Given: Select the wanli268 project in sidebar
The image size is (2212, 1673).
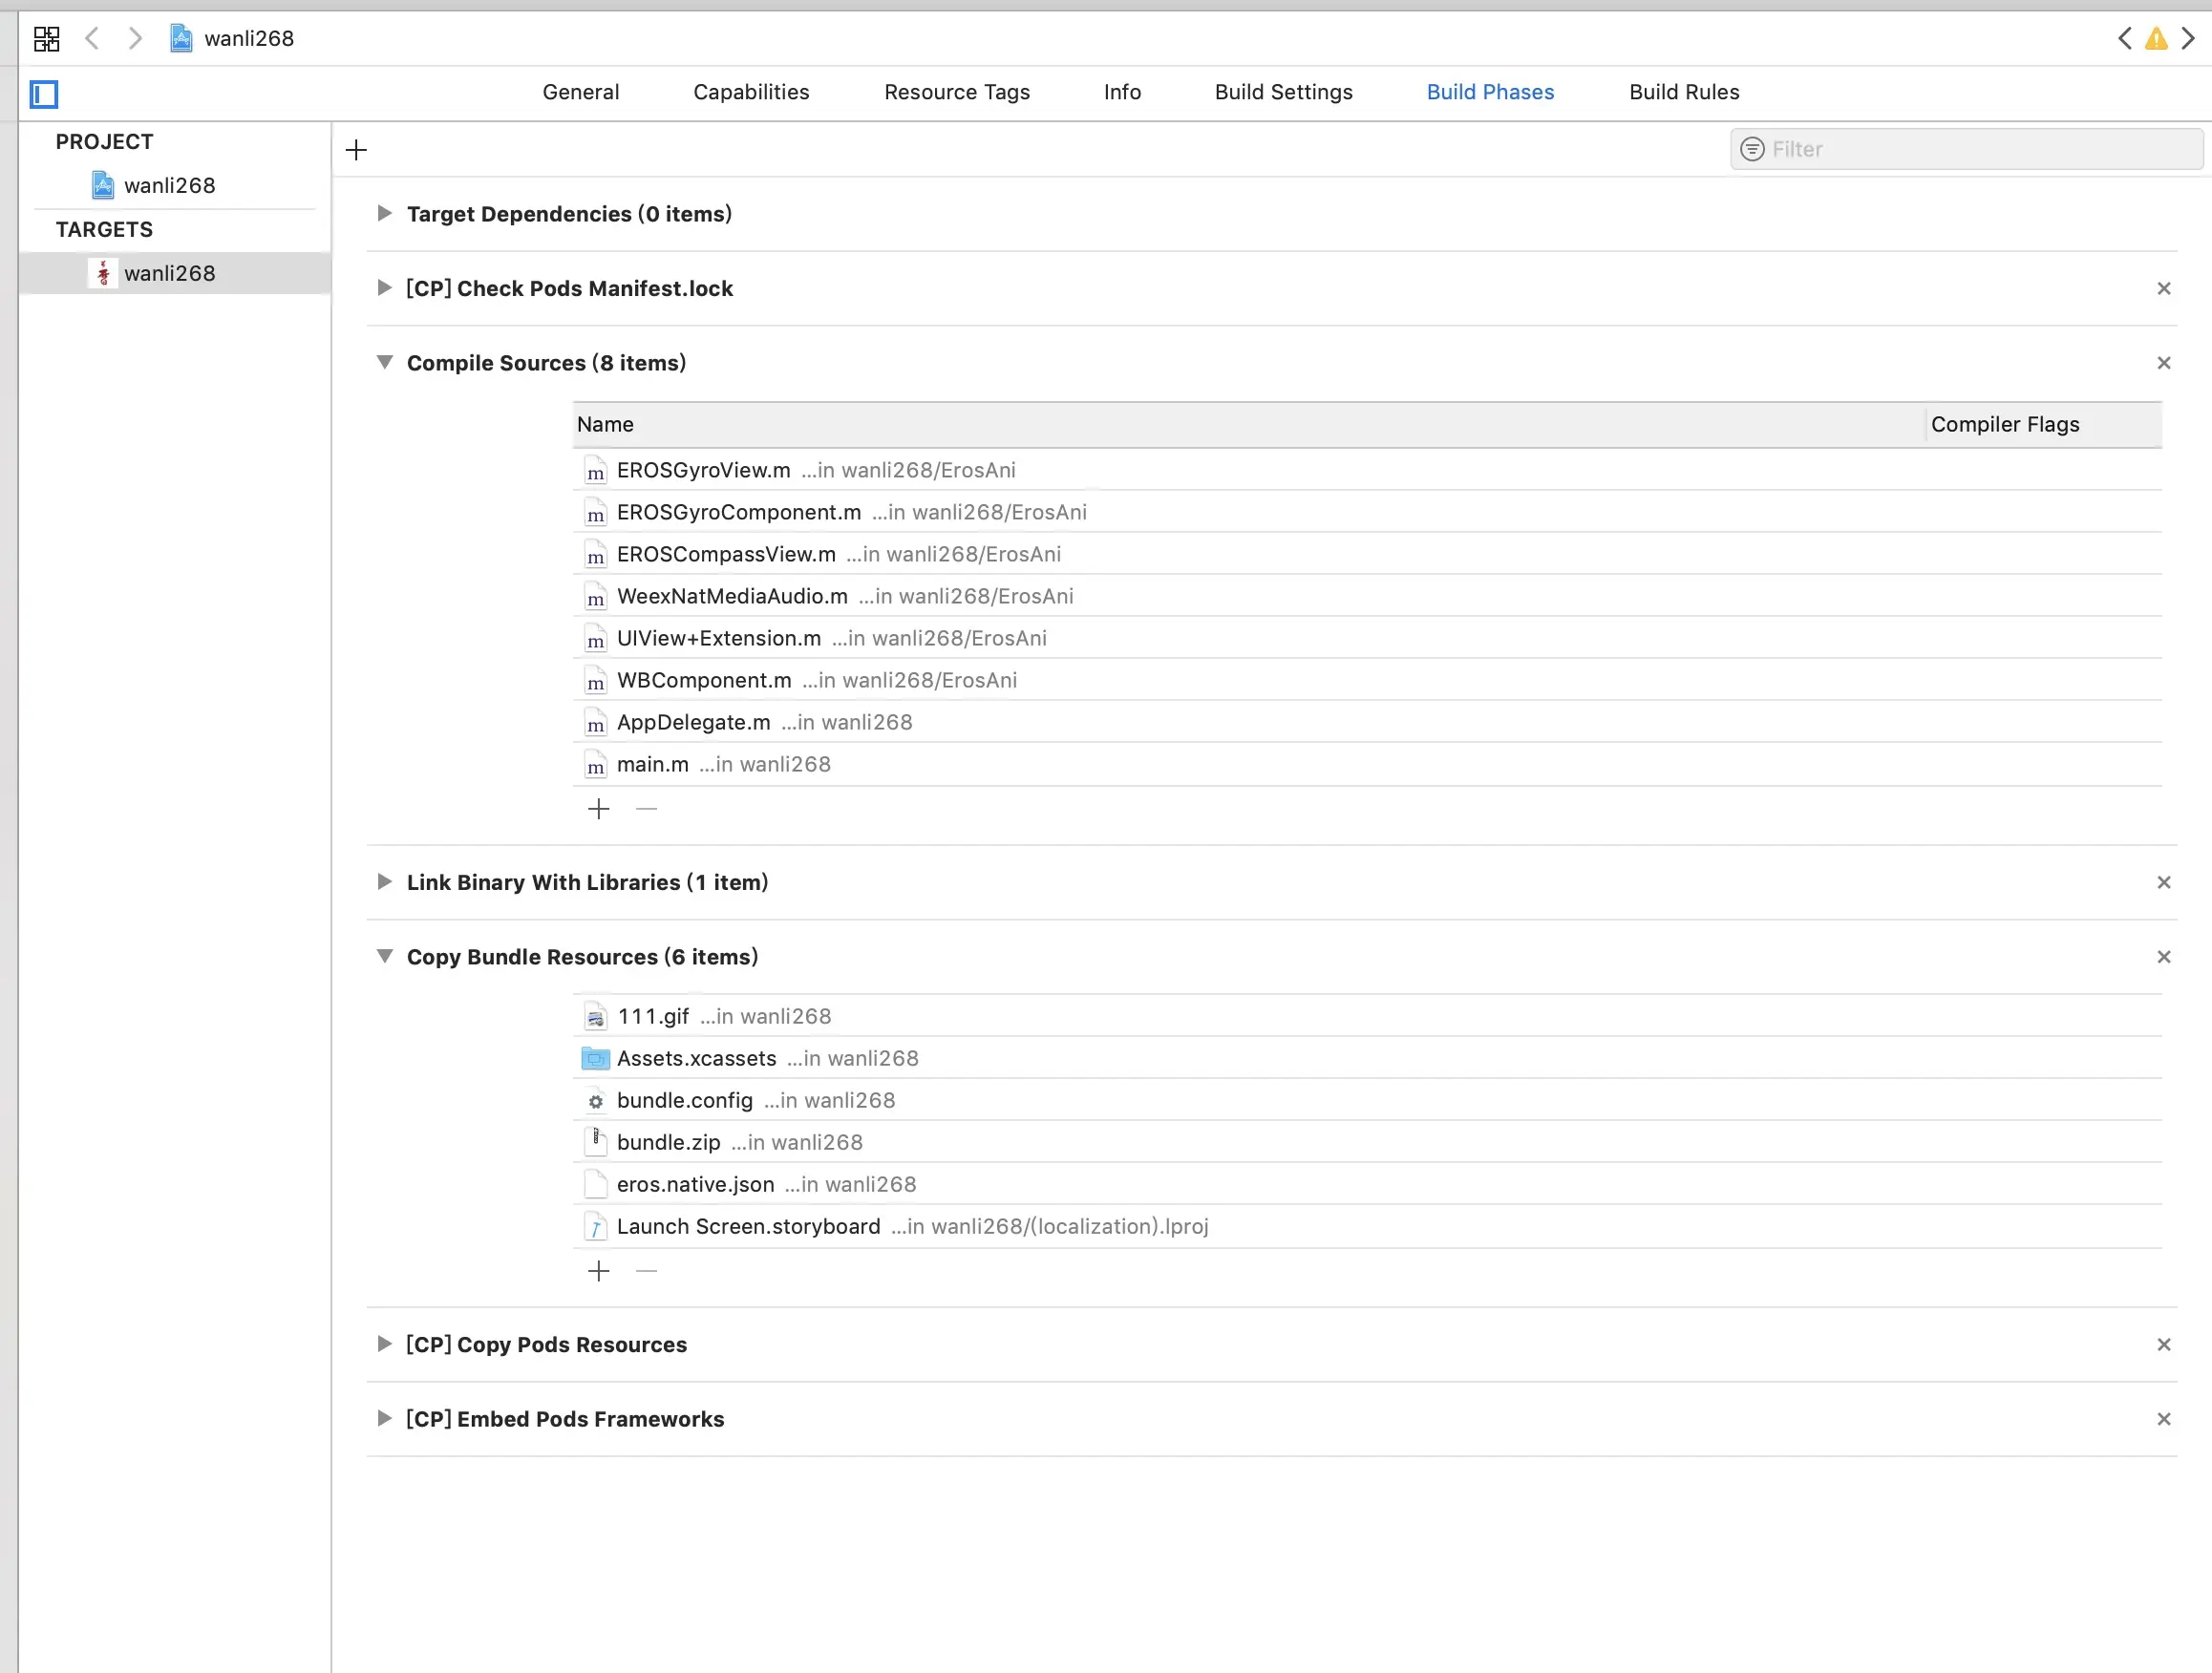Looking at the screenshot, I should click(x=169, y=185).
